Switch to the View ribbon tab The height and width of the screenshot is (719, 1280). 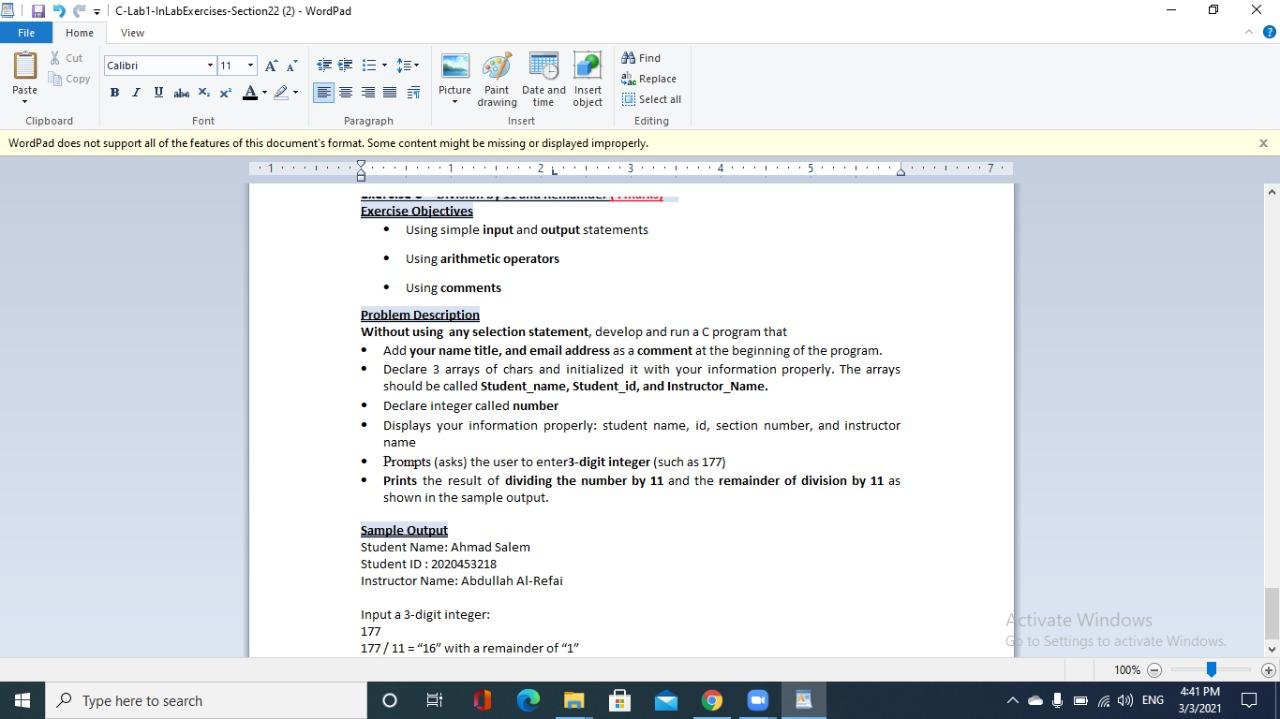131,32
